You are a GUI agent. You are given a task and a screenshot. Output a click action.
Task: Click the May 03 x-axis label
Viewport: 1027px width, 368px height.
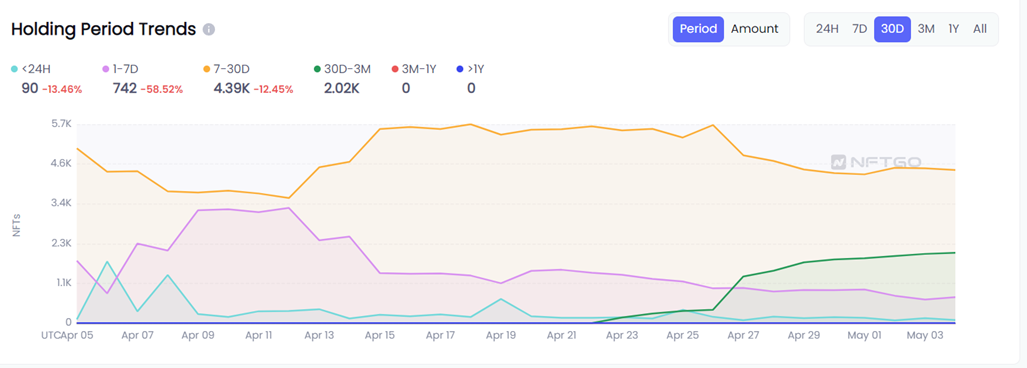(x=924, y=335)
